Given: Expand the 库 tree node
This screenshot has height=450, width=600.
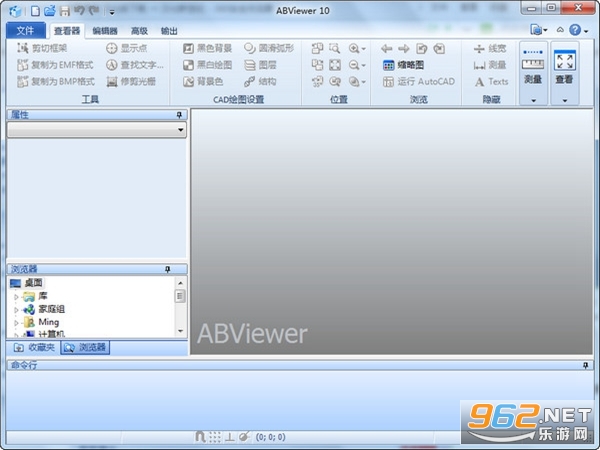Looking at the screenshot, I should 16,297.
